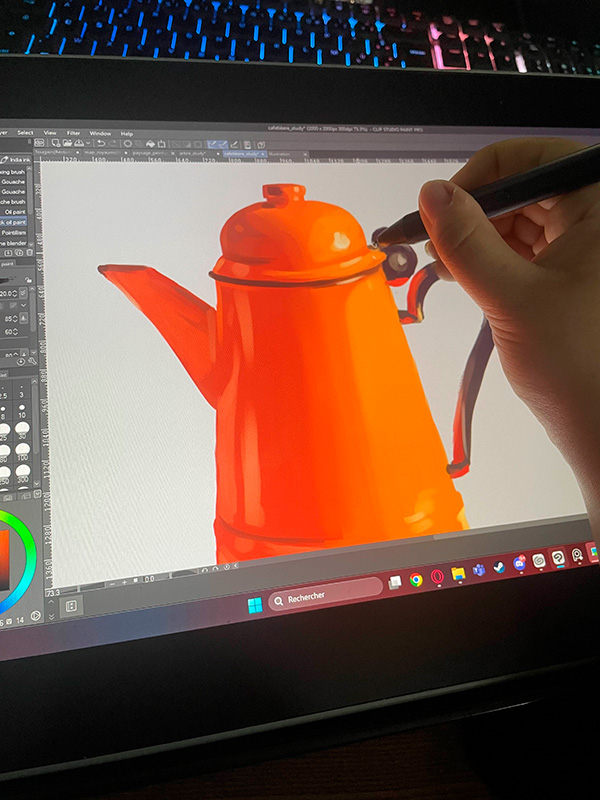Click the rotation angle 0.0 field
This screenshot has height=800, width=600.
[x=149, y=579]
